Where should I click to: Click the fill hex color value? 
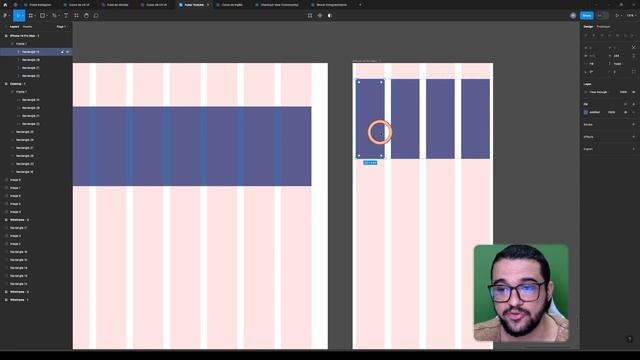[595, 112]
